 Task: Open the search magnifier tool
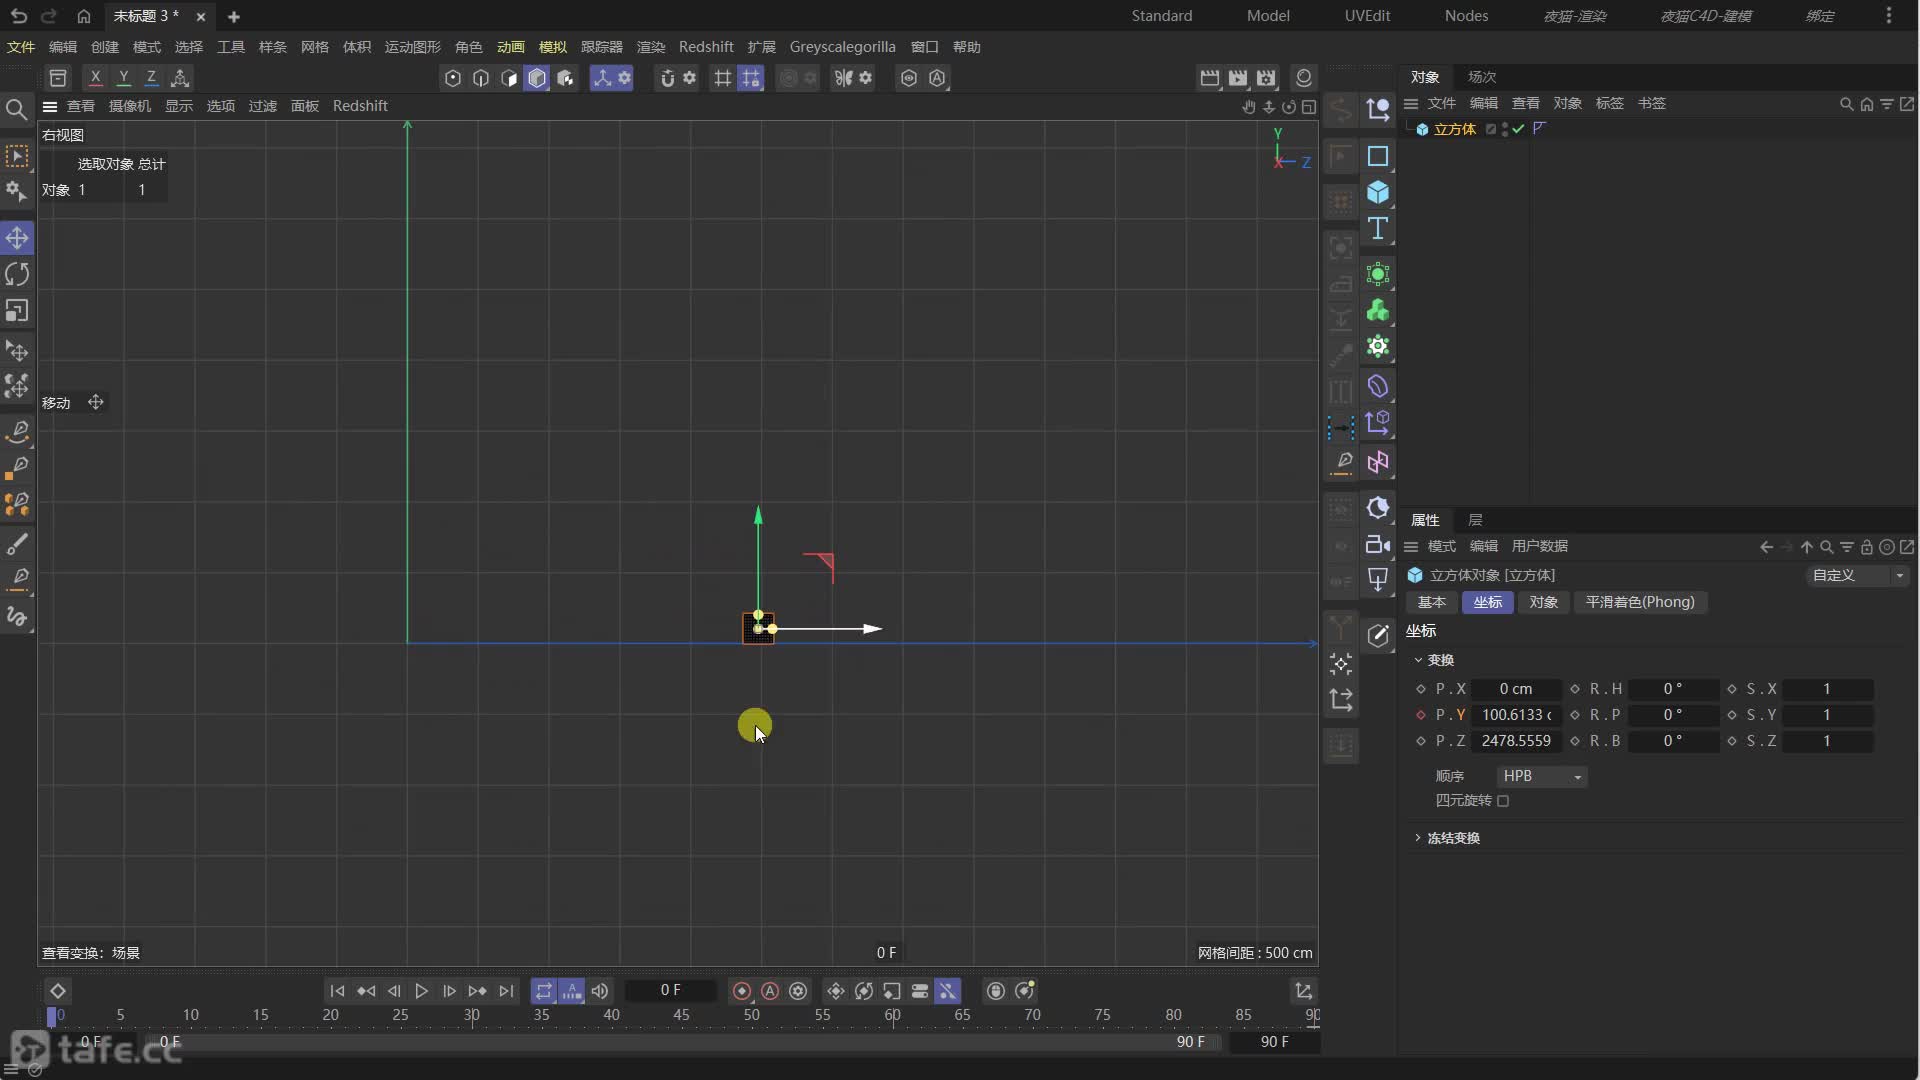point(16,109)
